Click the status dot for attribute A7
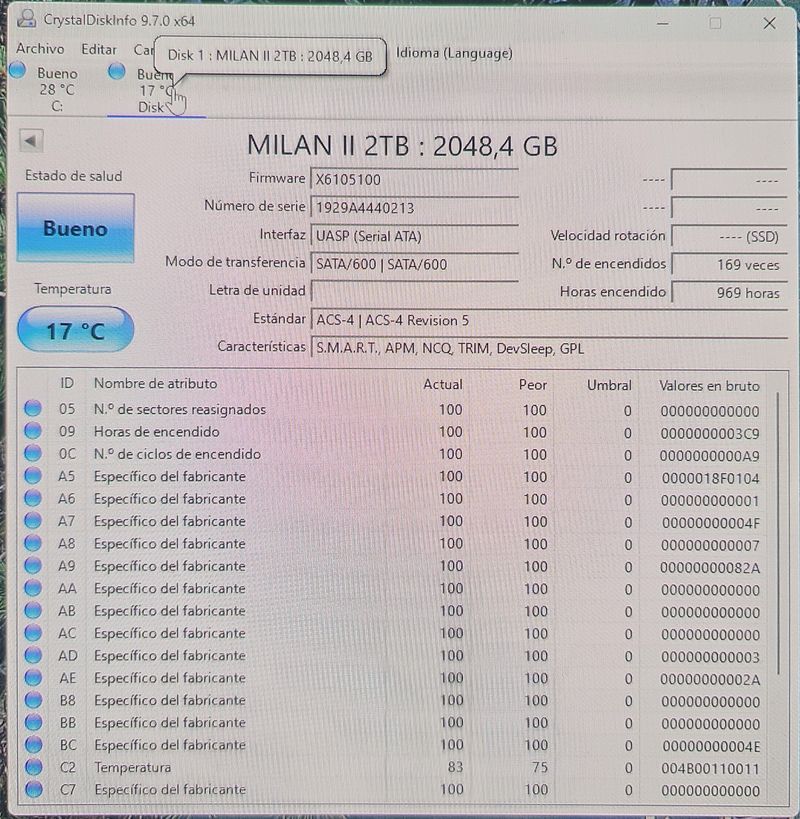Screen dimensions: 800x819 click(33, 520)
